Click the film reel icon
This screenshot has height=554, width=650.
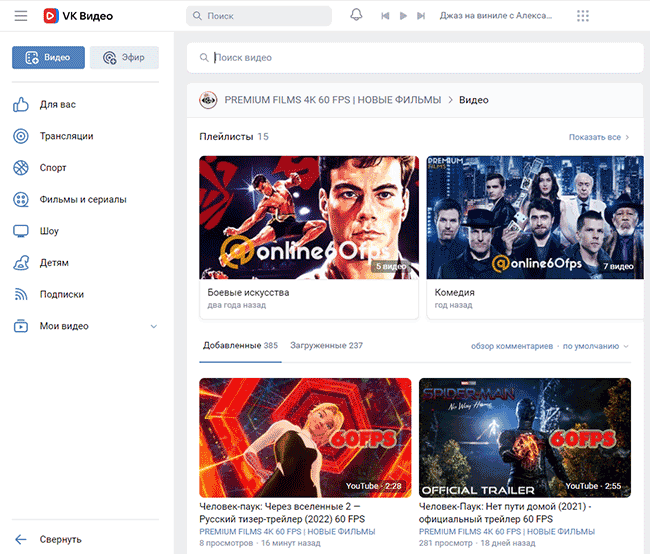click(x=21, y=199)
